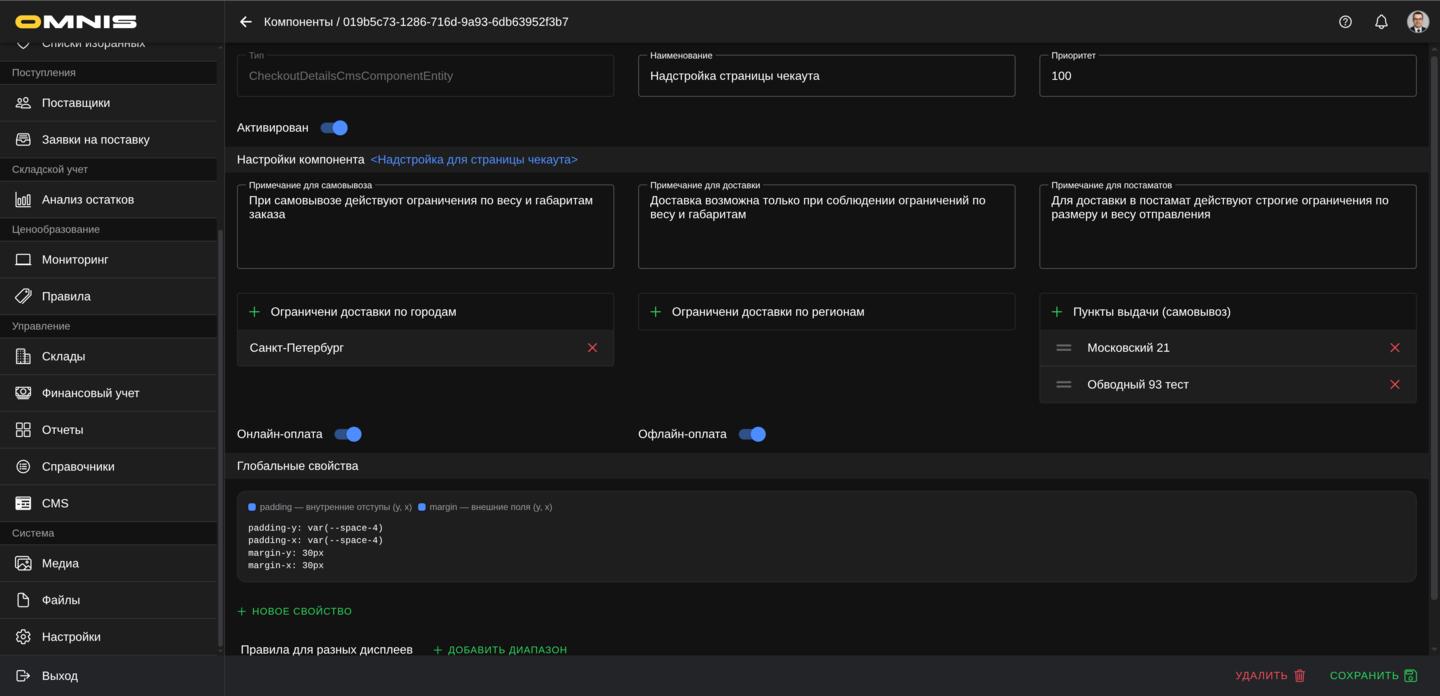
Task: Click inside the Наименование input field
Action: [x=826, y=78]
